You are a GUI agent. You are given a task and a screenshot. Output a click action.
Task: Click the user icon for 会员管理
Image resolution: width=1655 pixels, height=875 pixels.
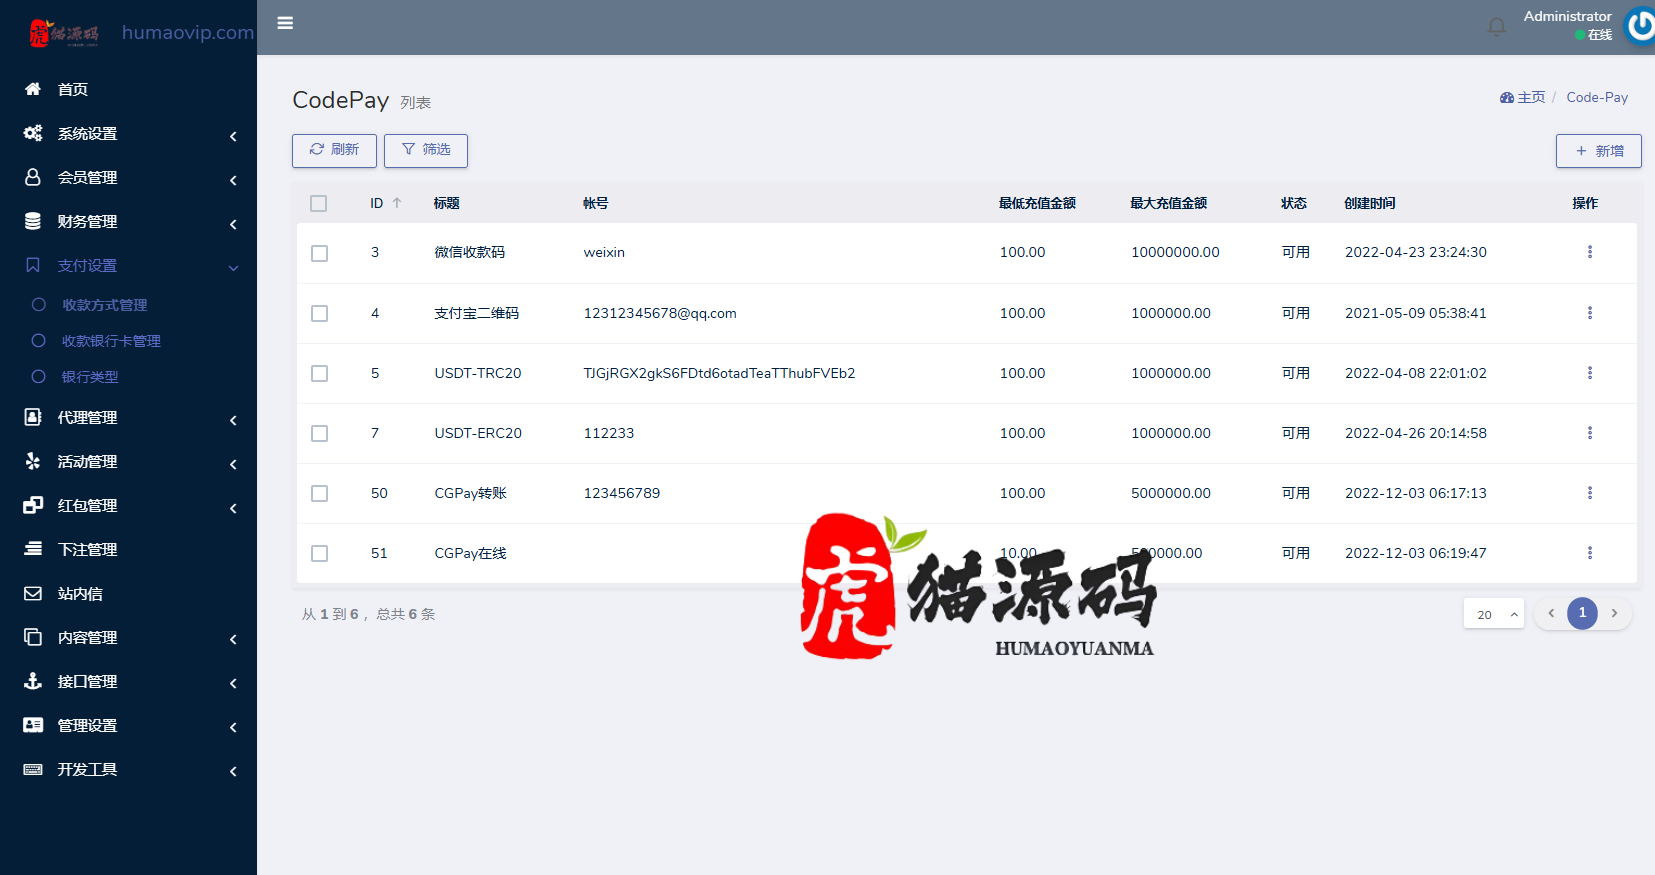point(33,177)
